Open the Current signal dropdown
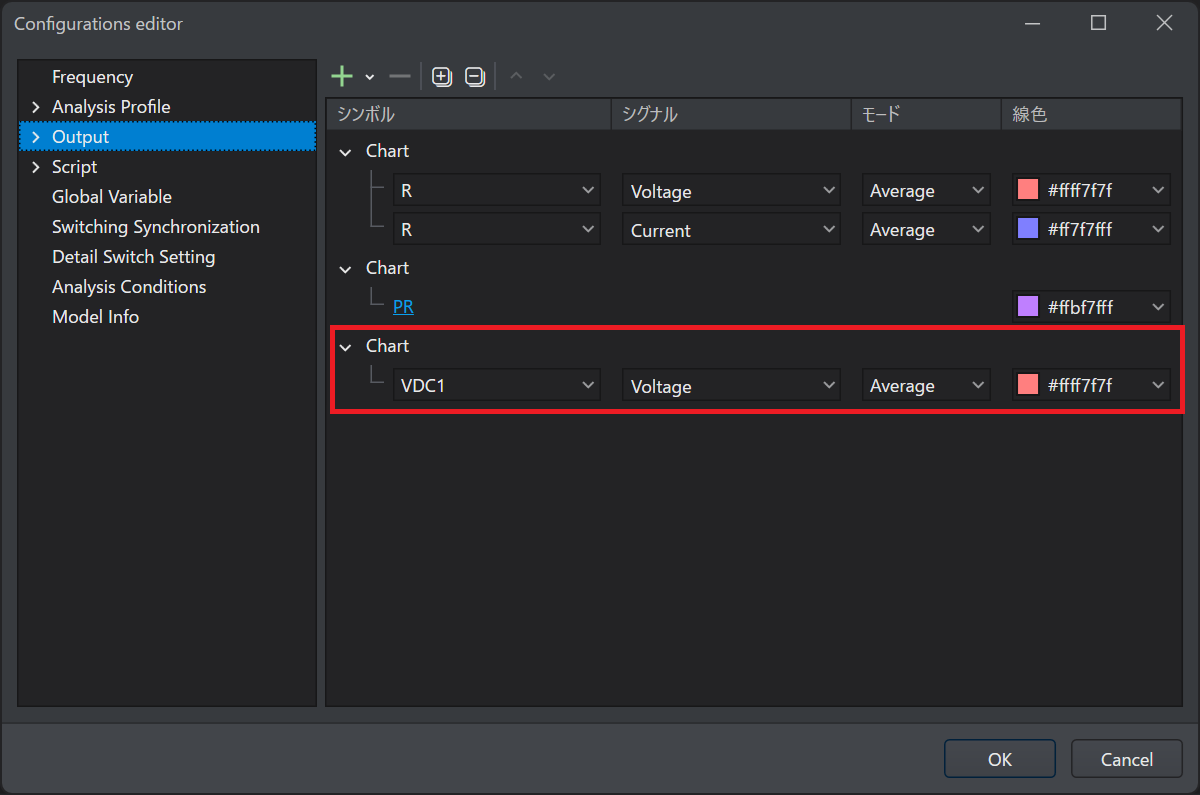 click(732, 229)
